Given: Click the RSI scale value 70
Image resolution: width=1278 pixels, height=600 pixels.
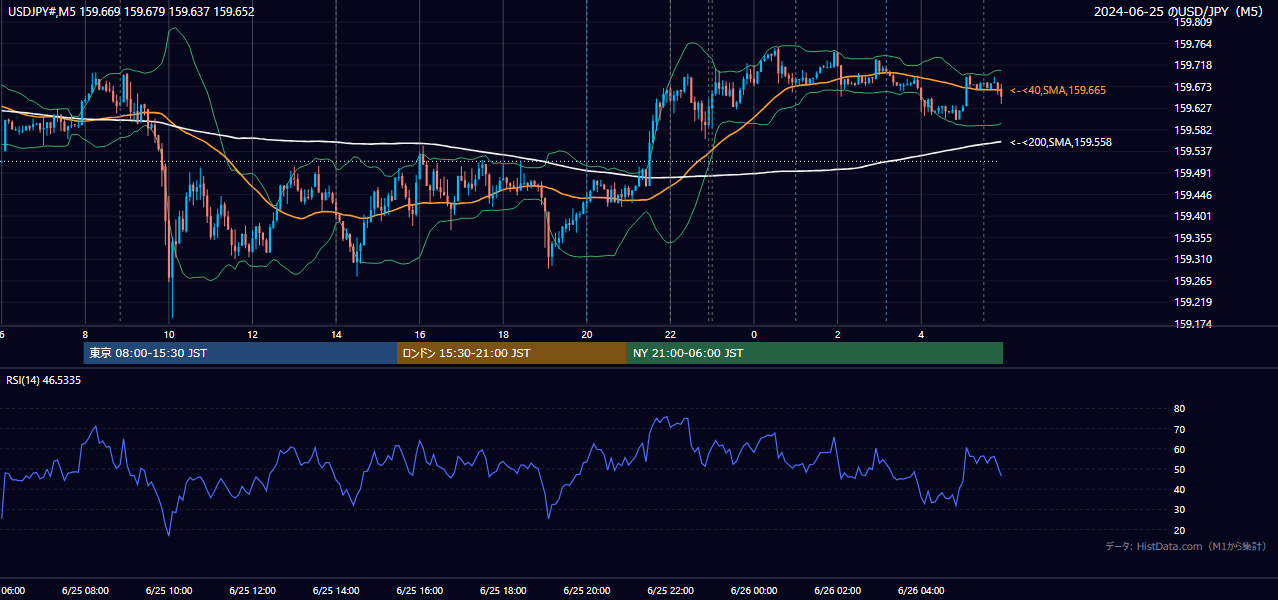Looking at the screenshot, I should click(1179, 429).
